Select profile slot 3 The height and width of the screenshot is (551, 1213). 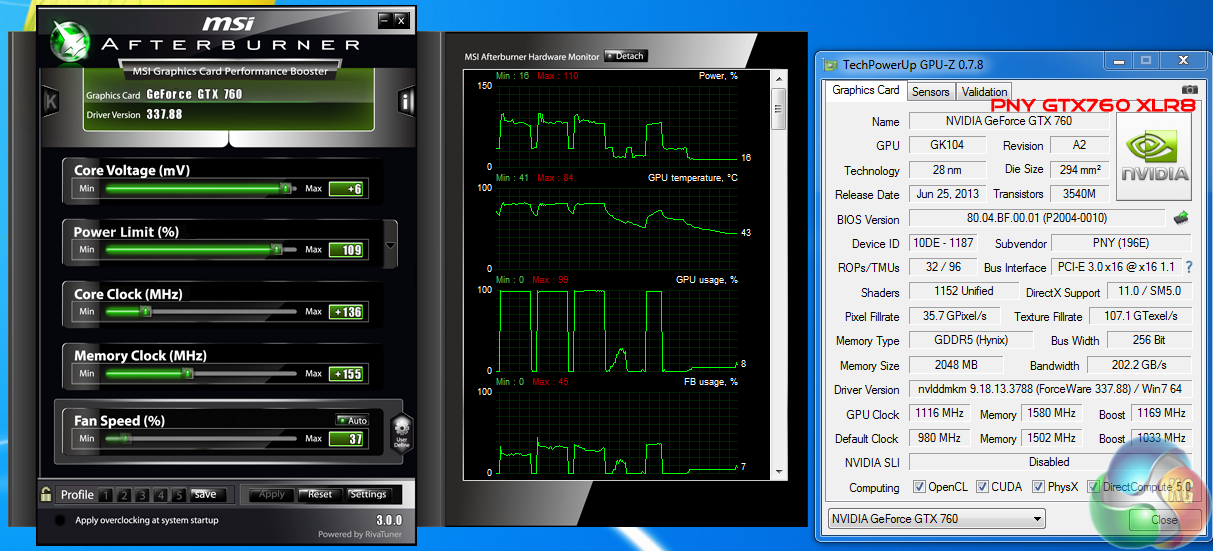tap(142, 495)
